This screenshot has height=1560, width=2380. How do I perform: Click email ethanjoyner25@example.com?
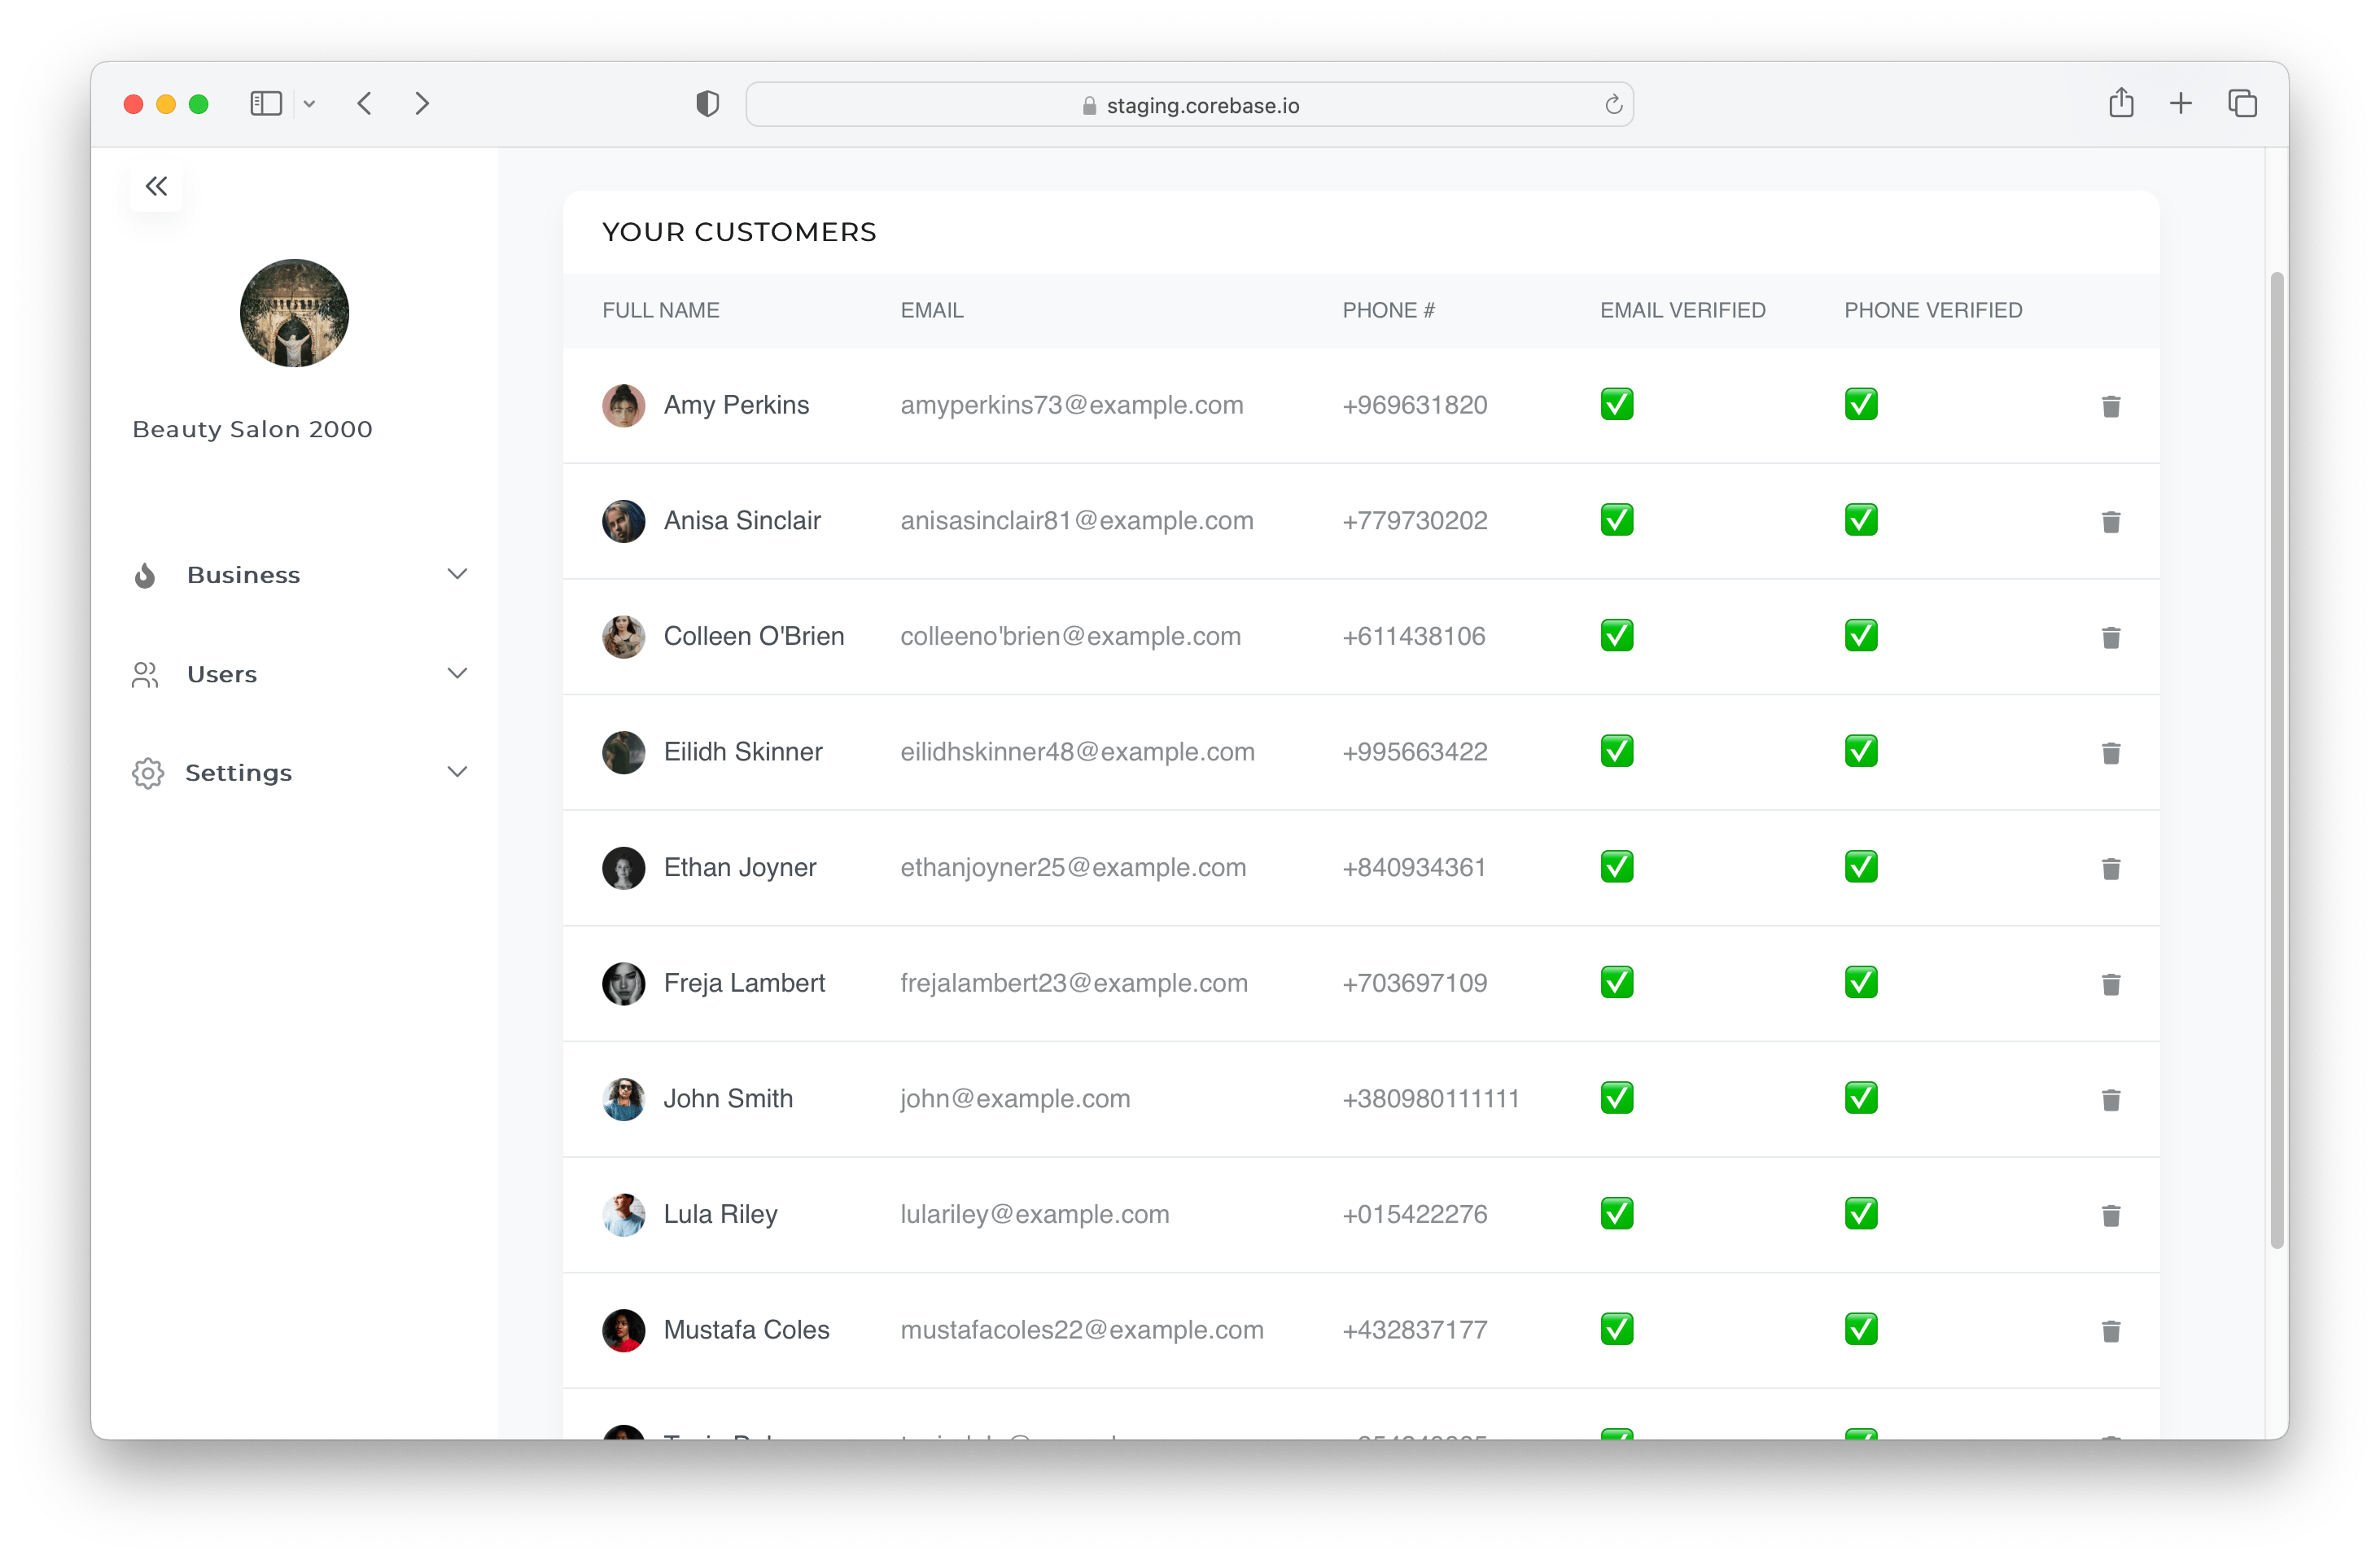1073,868
